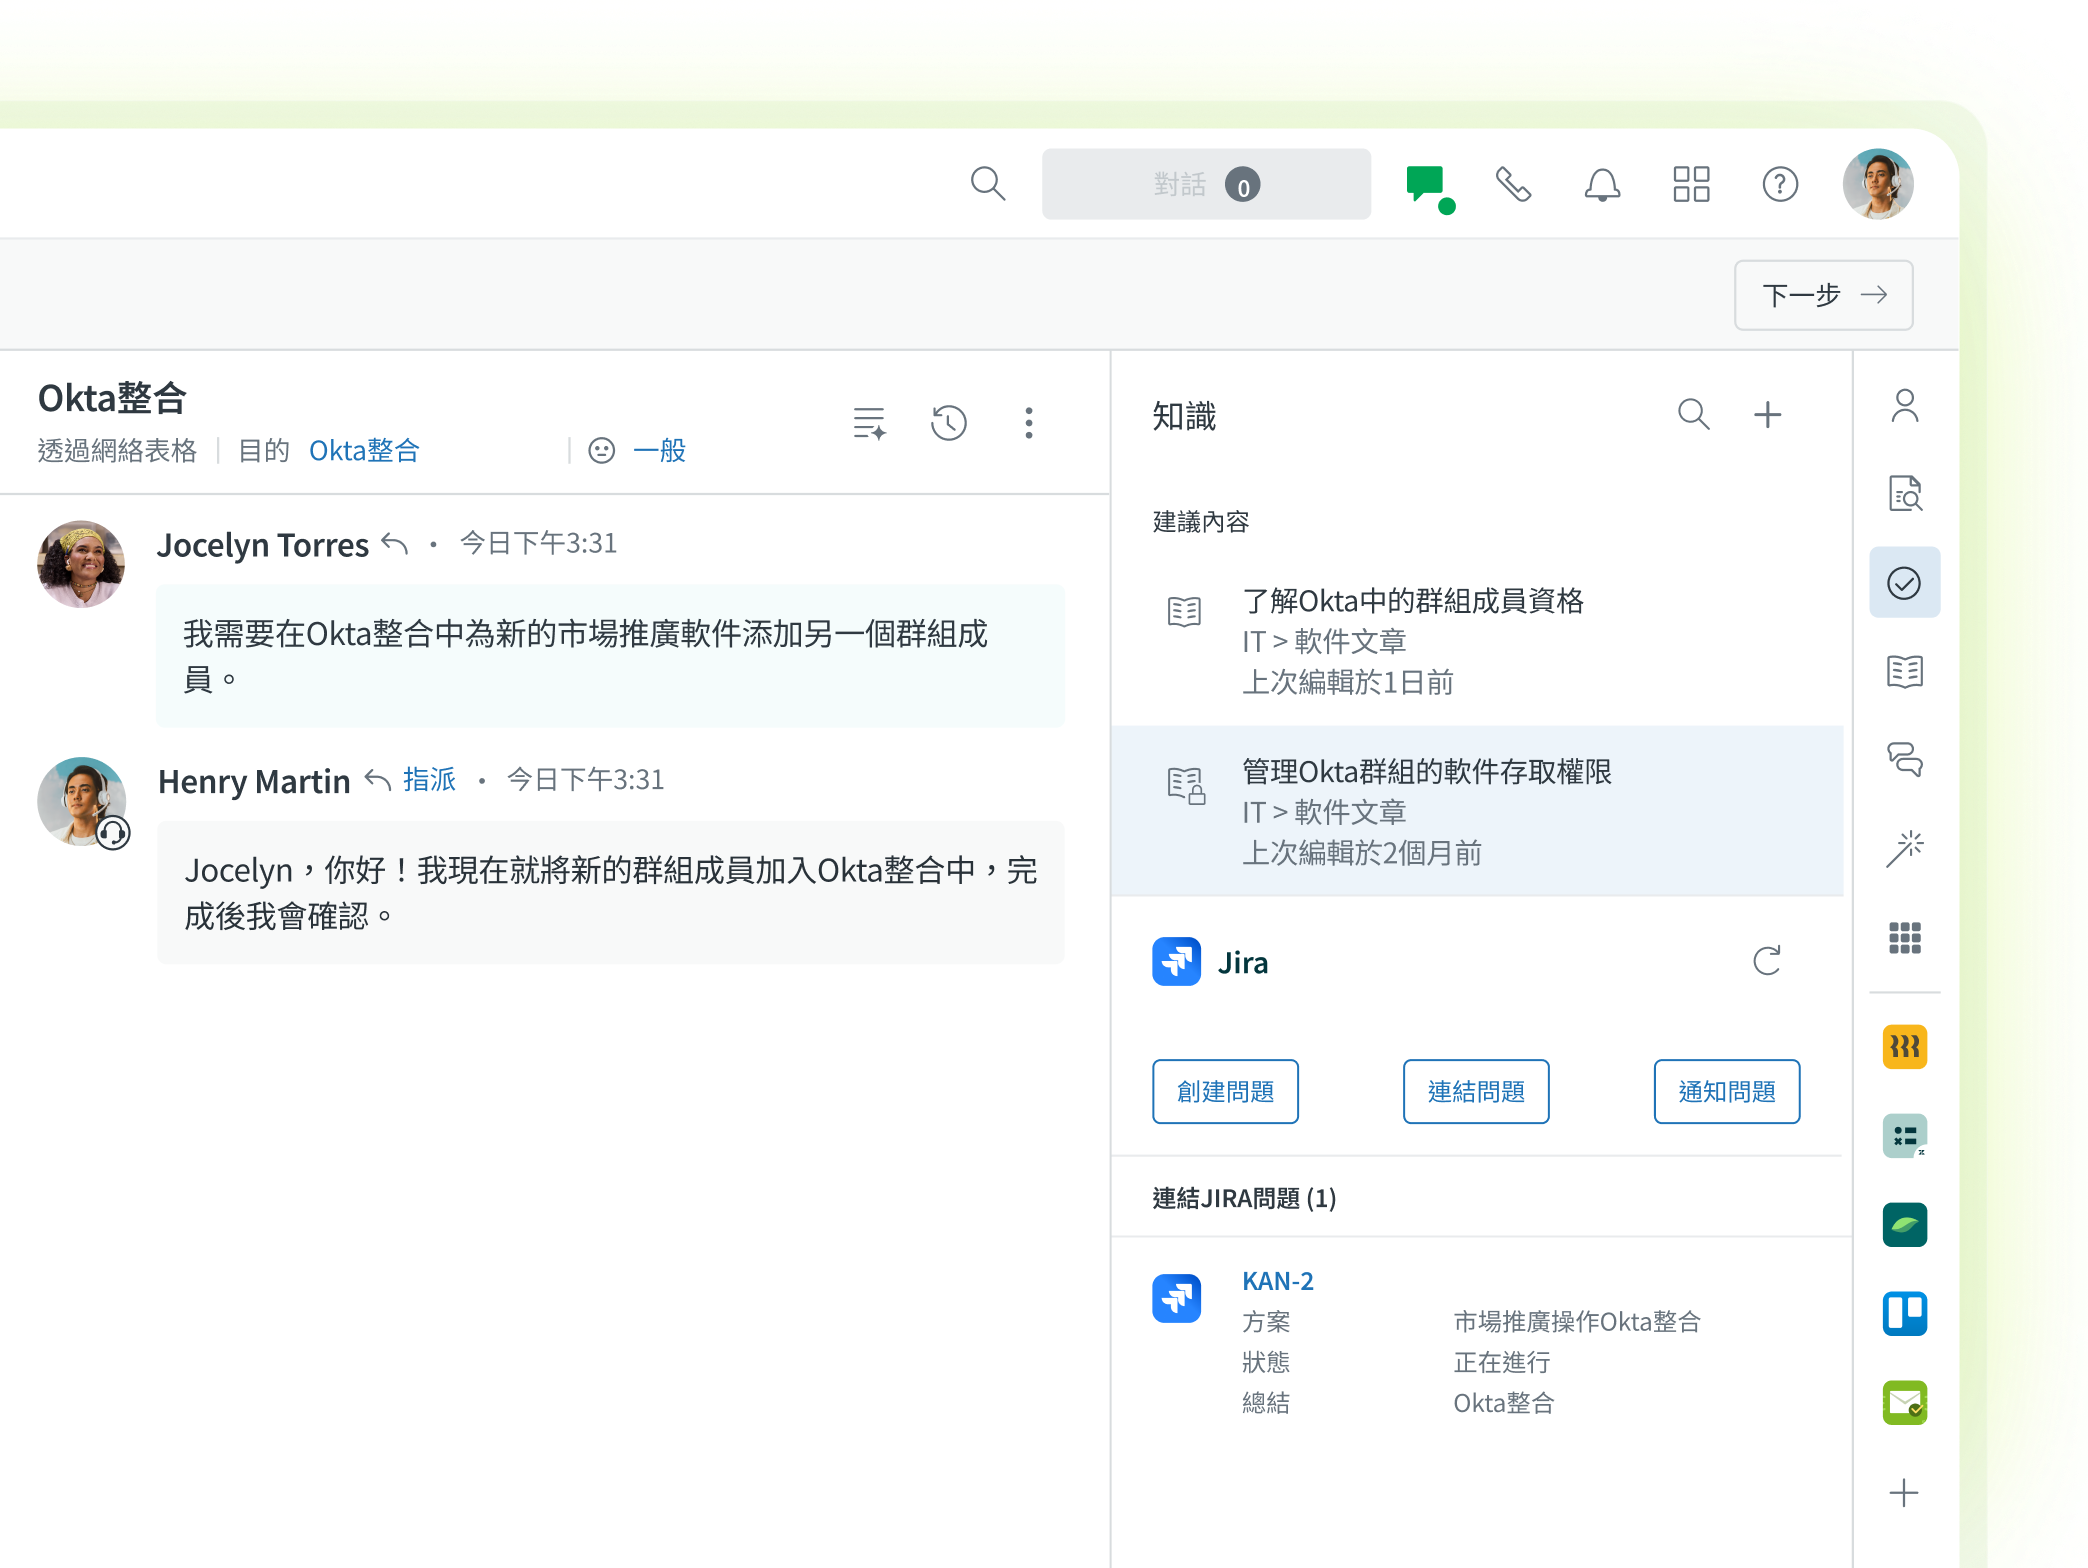Click the 正在進行 status value

tap(1502, 1362)
